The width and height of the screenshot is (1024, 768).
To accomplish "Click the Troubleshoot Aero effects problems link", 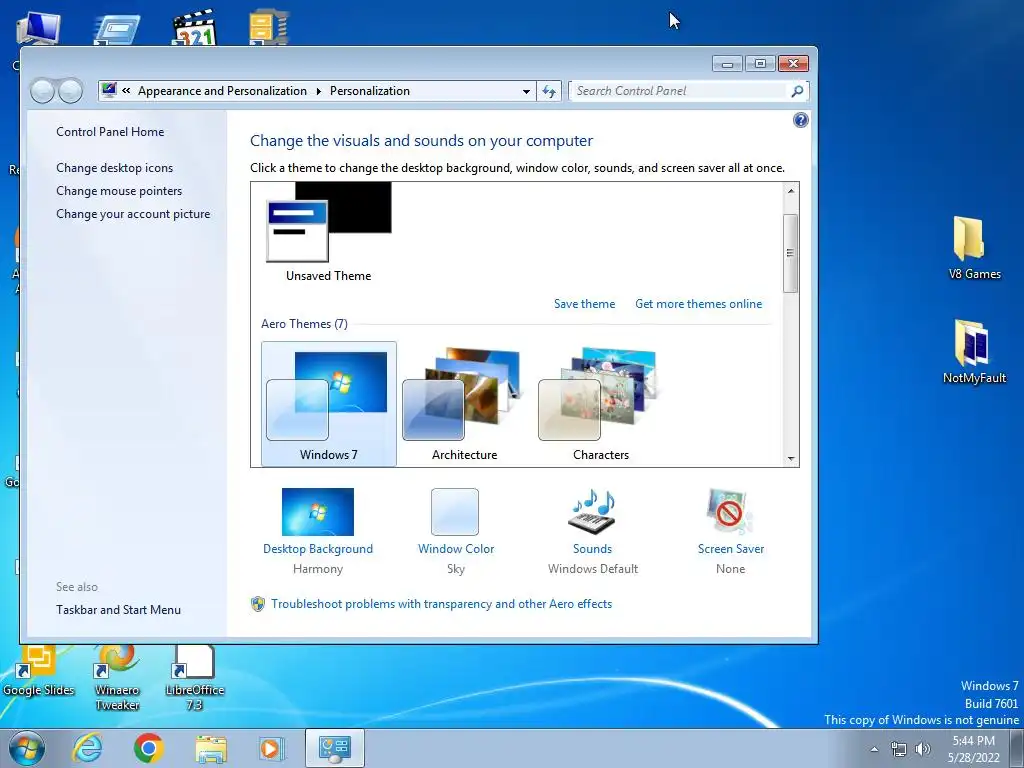I will point(441,604).
